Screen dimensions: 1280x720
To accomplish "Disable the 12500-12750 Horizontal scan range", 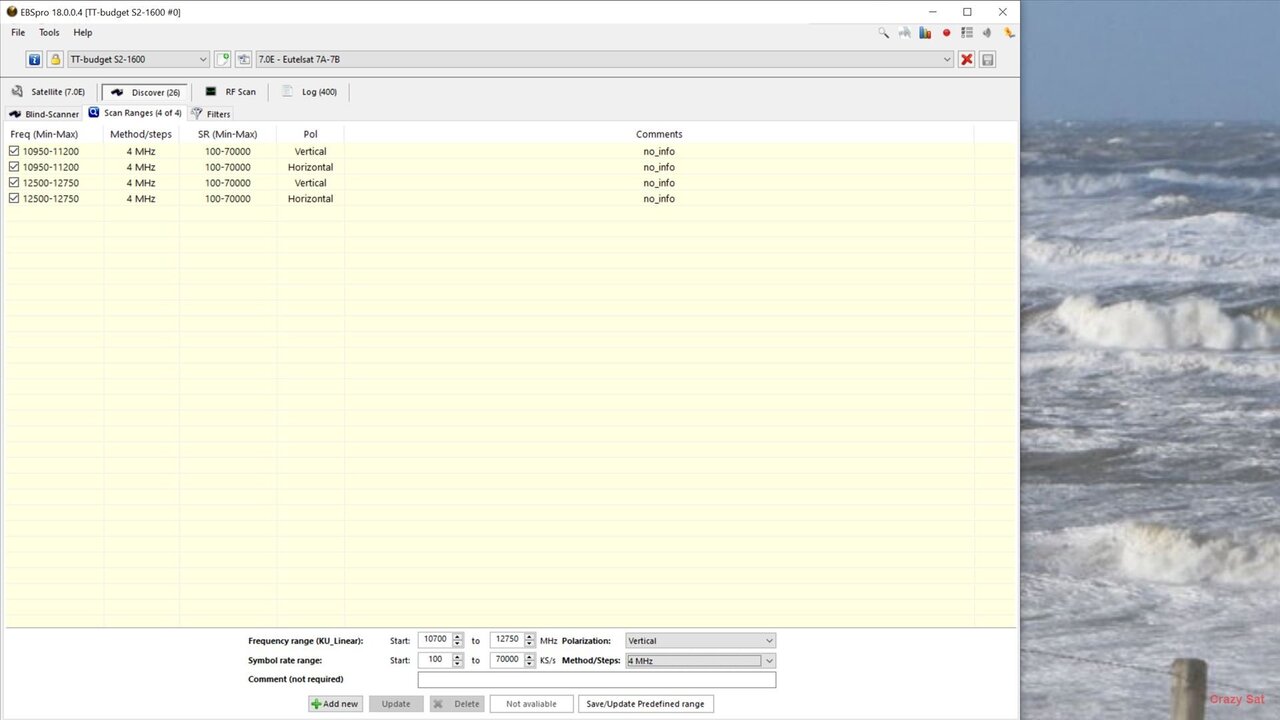I will (x=13, y=198).
